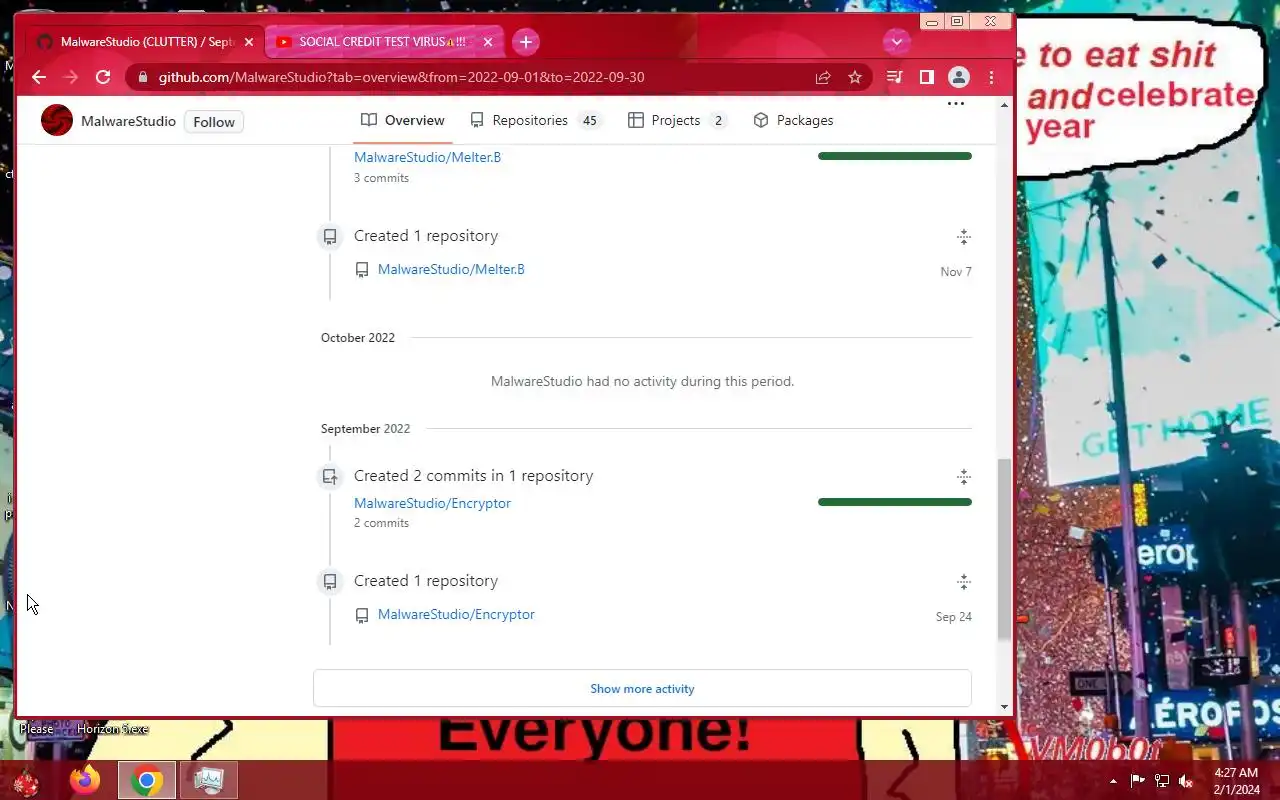Click the taskbar clock showing 4:27 AM
The width and height of the screenshot is (1280, 800).
(x=1236, y=781)
